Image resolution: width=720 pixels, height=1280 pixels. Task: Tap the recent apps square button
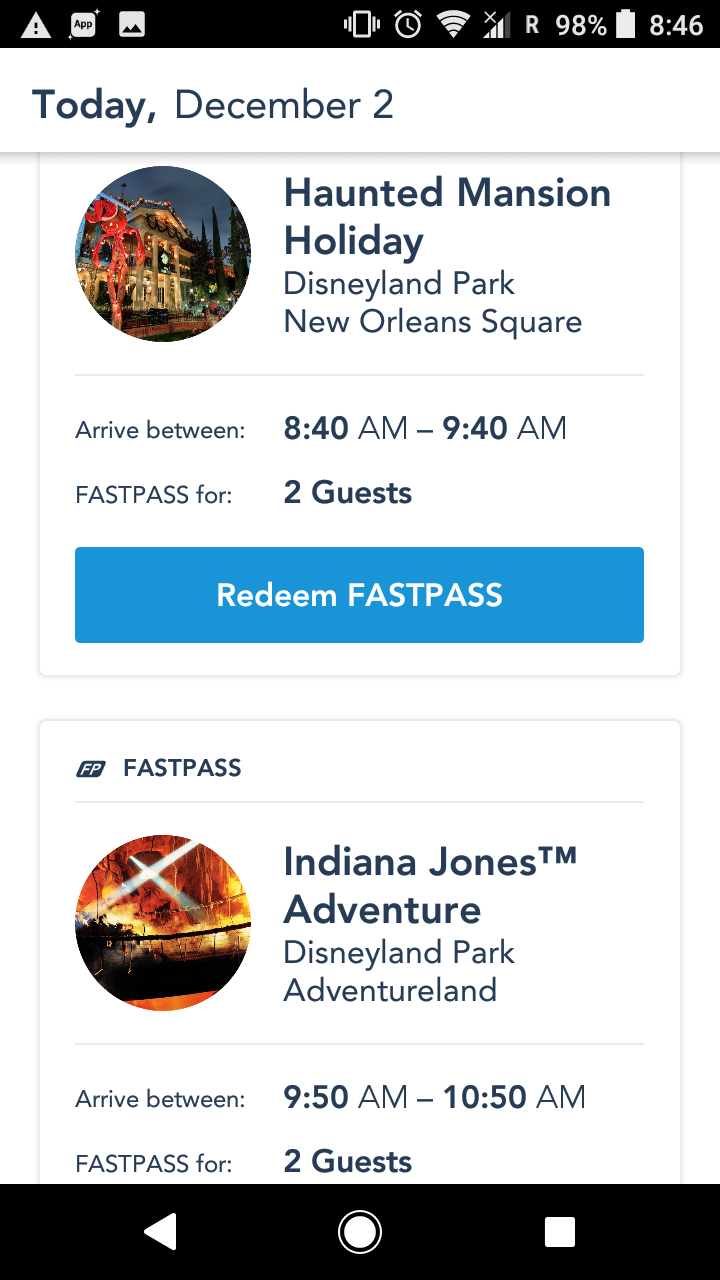tap(559, 1232)
